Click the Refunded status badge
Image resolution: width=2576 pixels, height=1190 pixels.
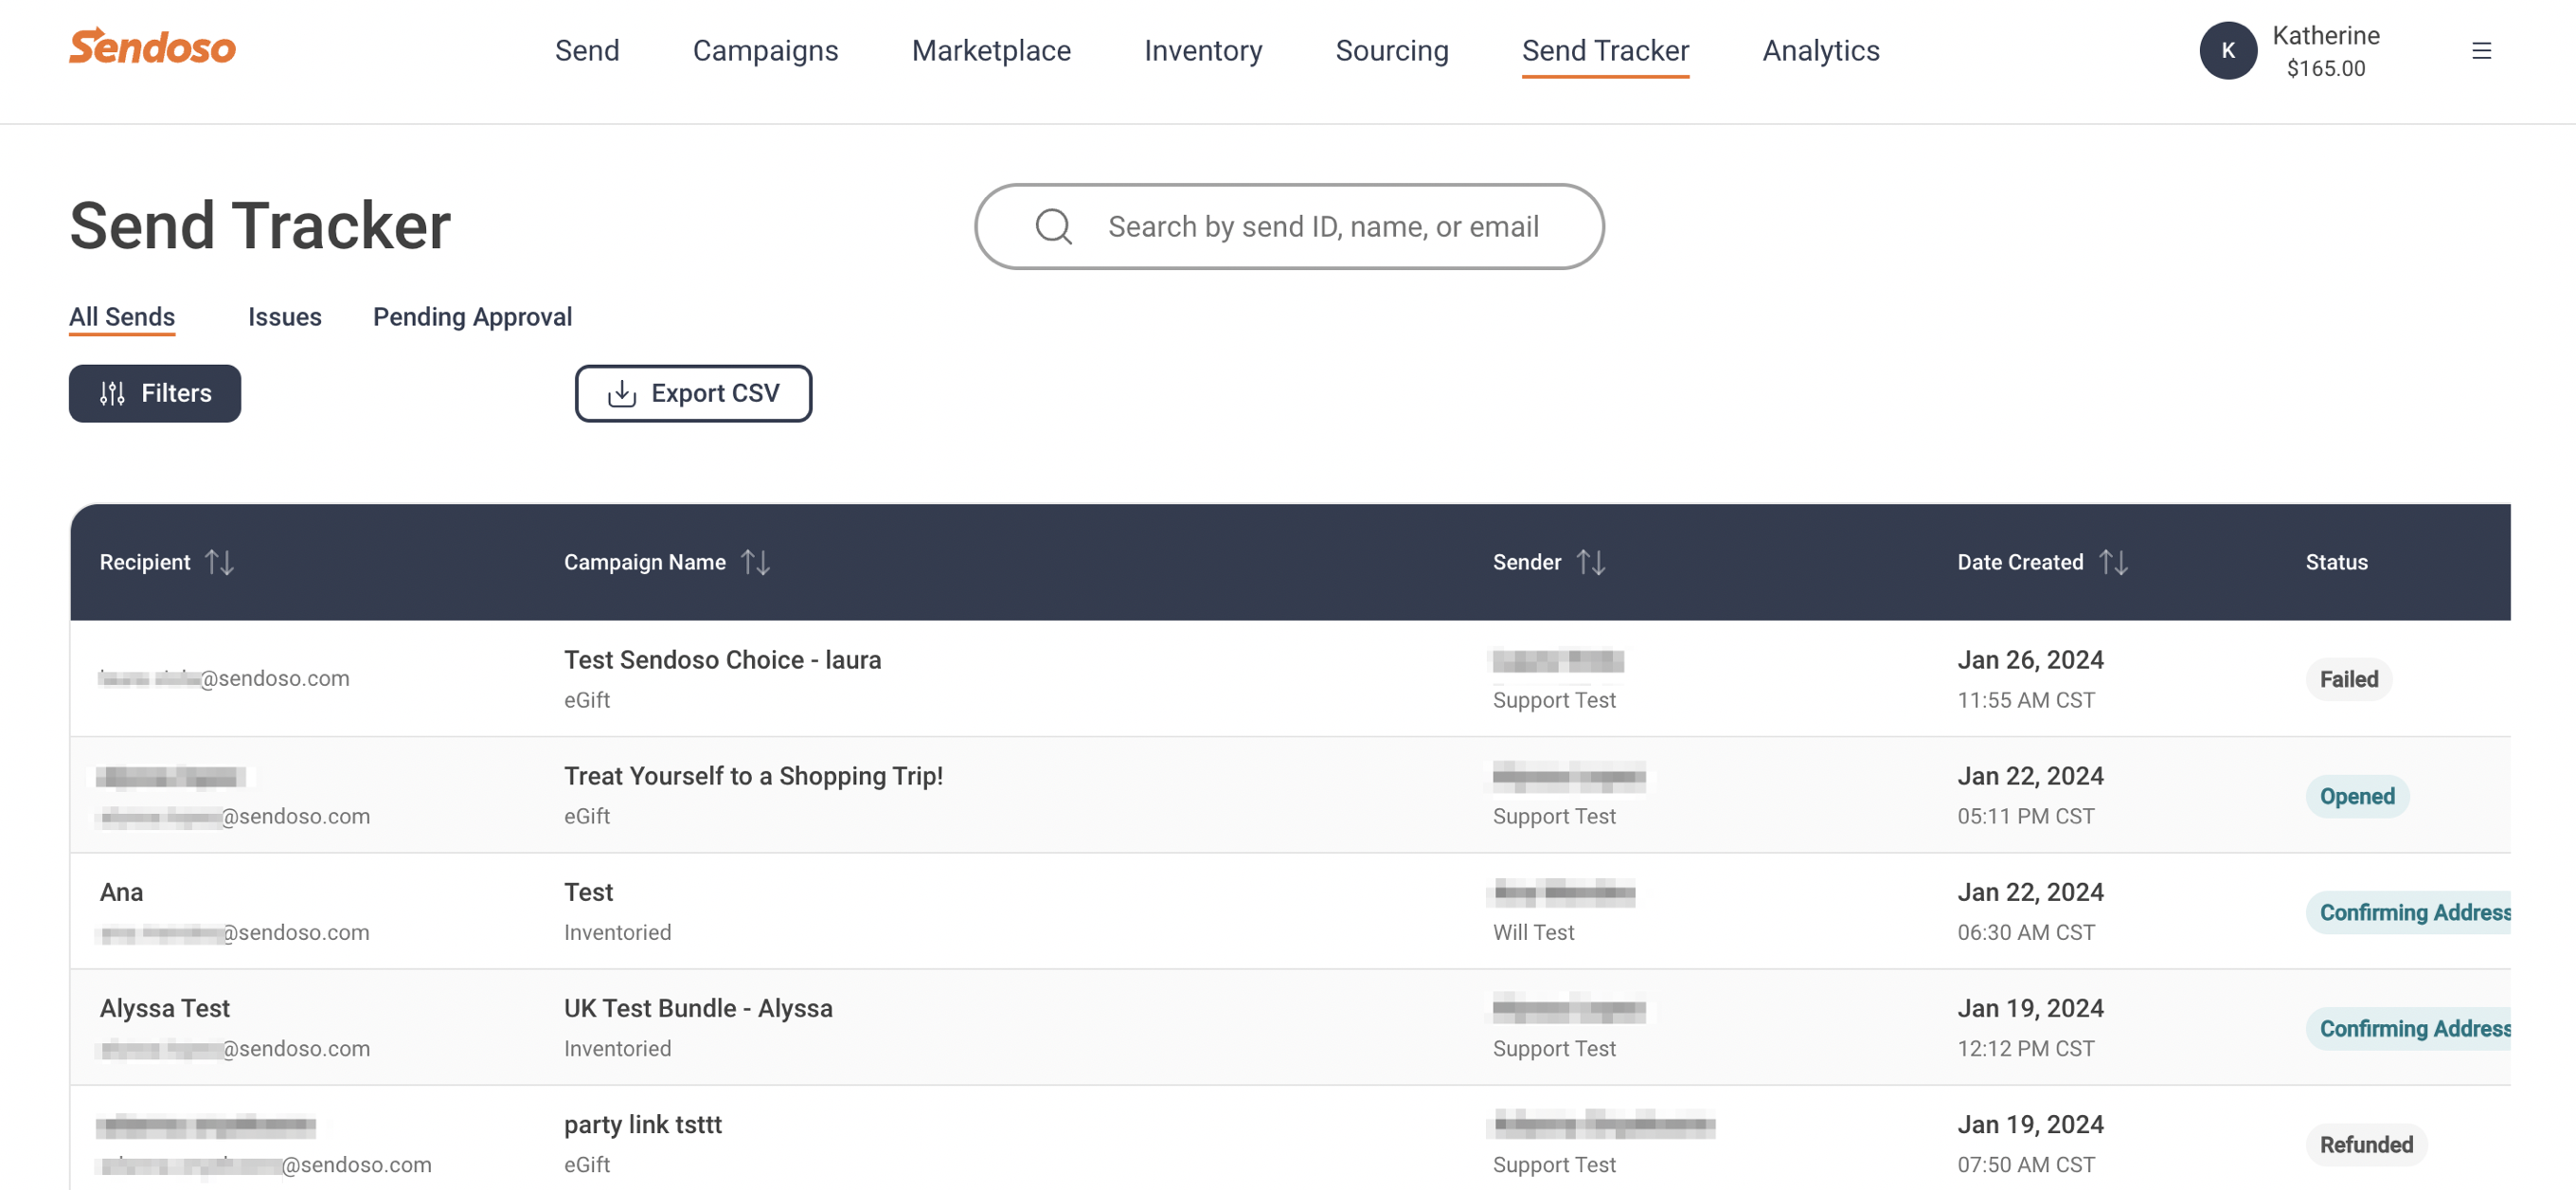point(2365,1144)
